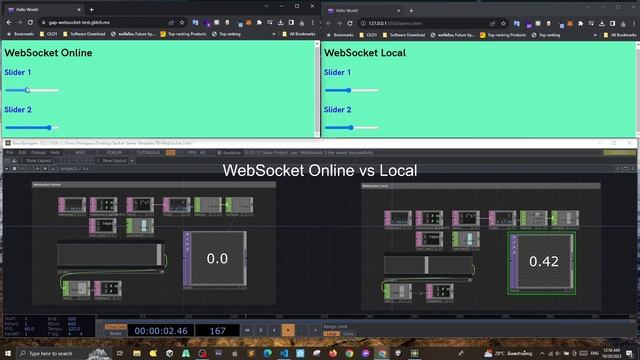Click Slider 2 on WebSocket Local page

point(351,128)
